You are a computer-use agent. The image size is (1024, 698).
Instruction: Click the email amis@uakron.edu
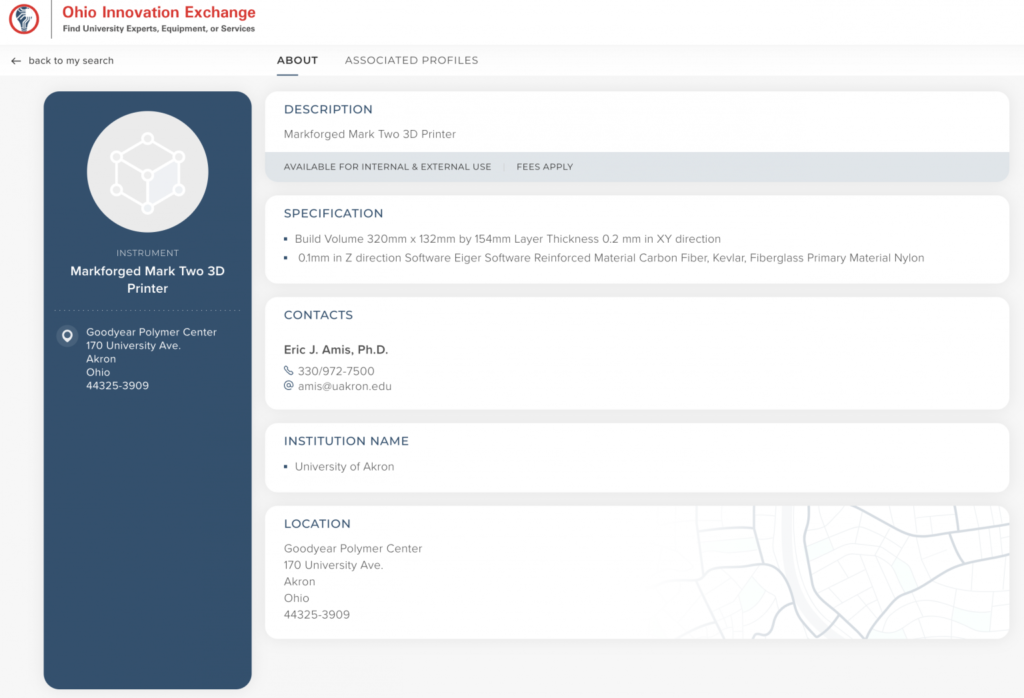(x=344, y=386)
